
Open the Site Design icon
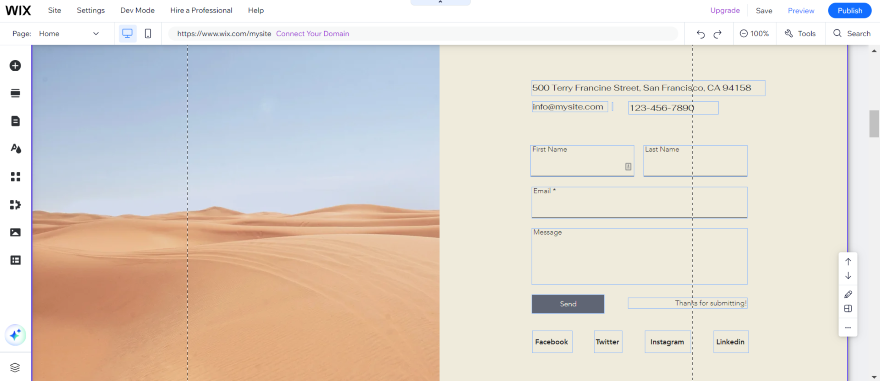click(x=15, y=149)
